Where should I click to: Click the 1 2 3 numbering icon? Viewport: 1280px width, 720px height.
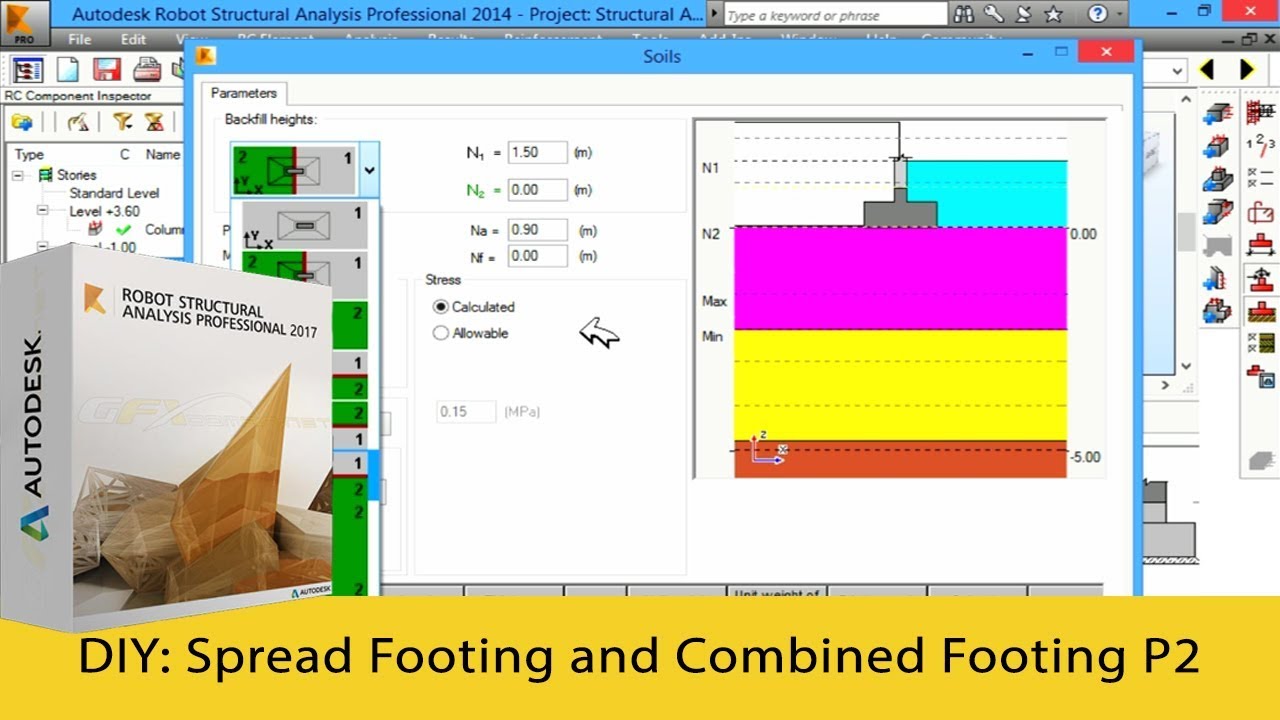[x=1260, y=146]
